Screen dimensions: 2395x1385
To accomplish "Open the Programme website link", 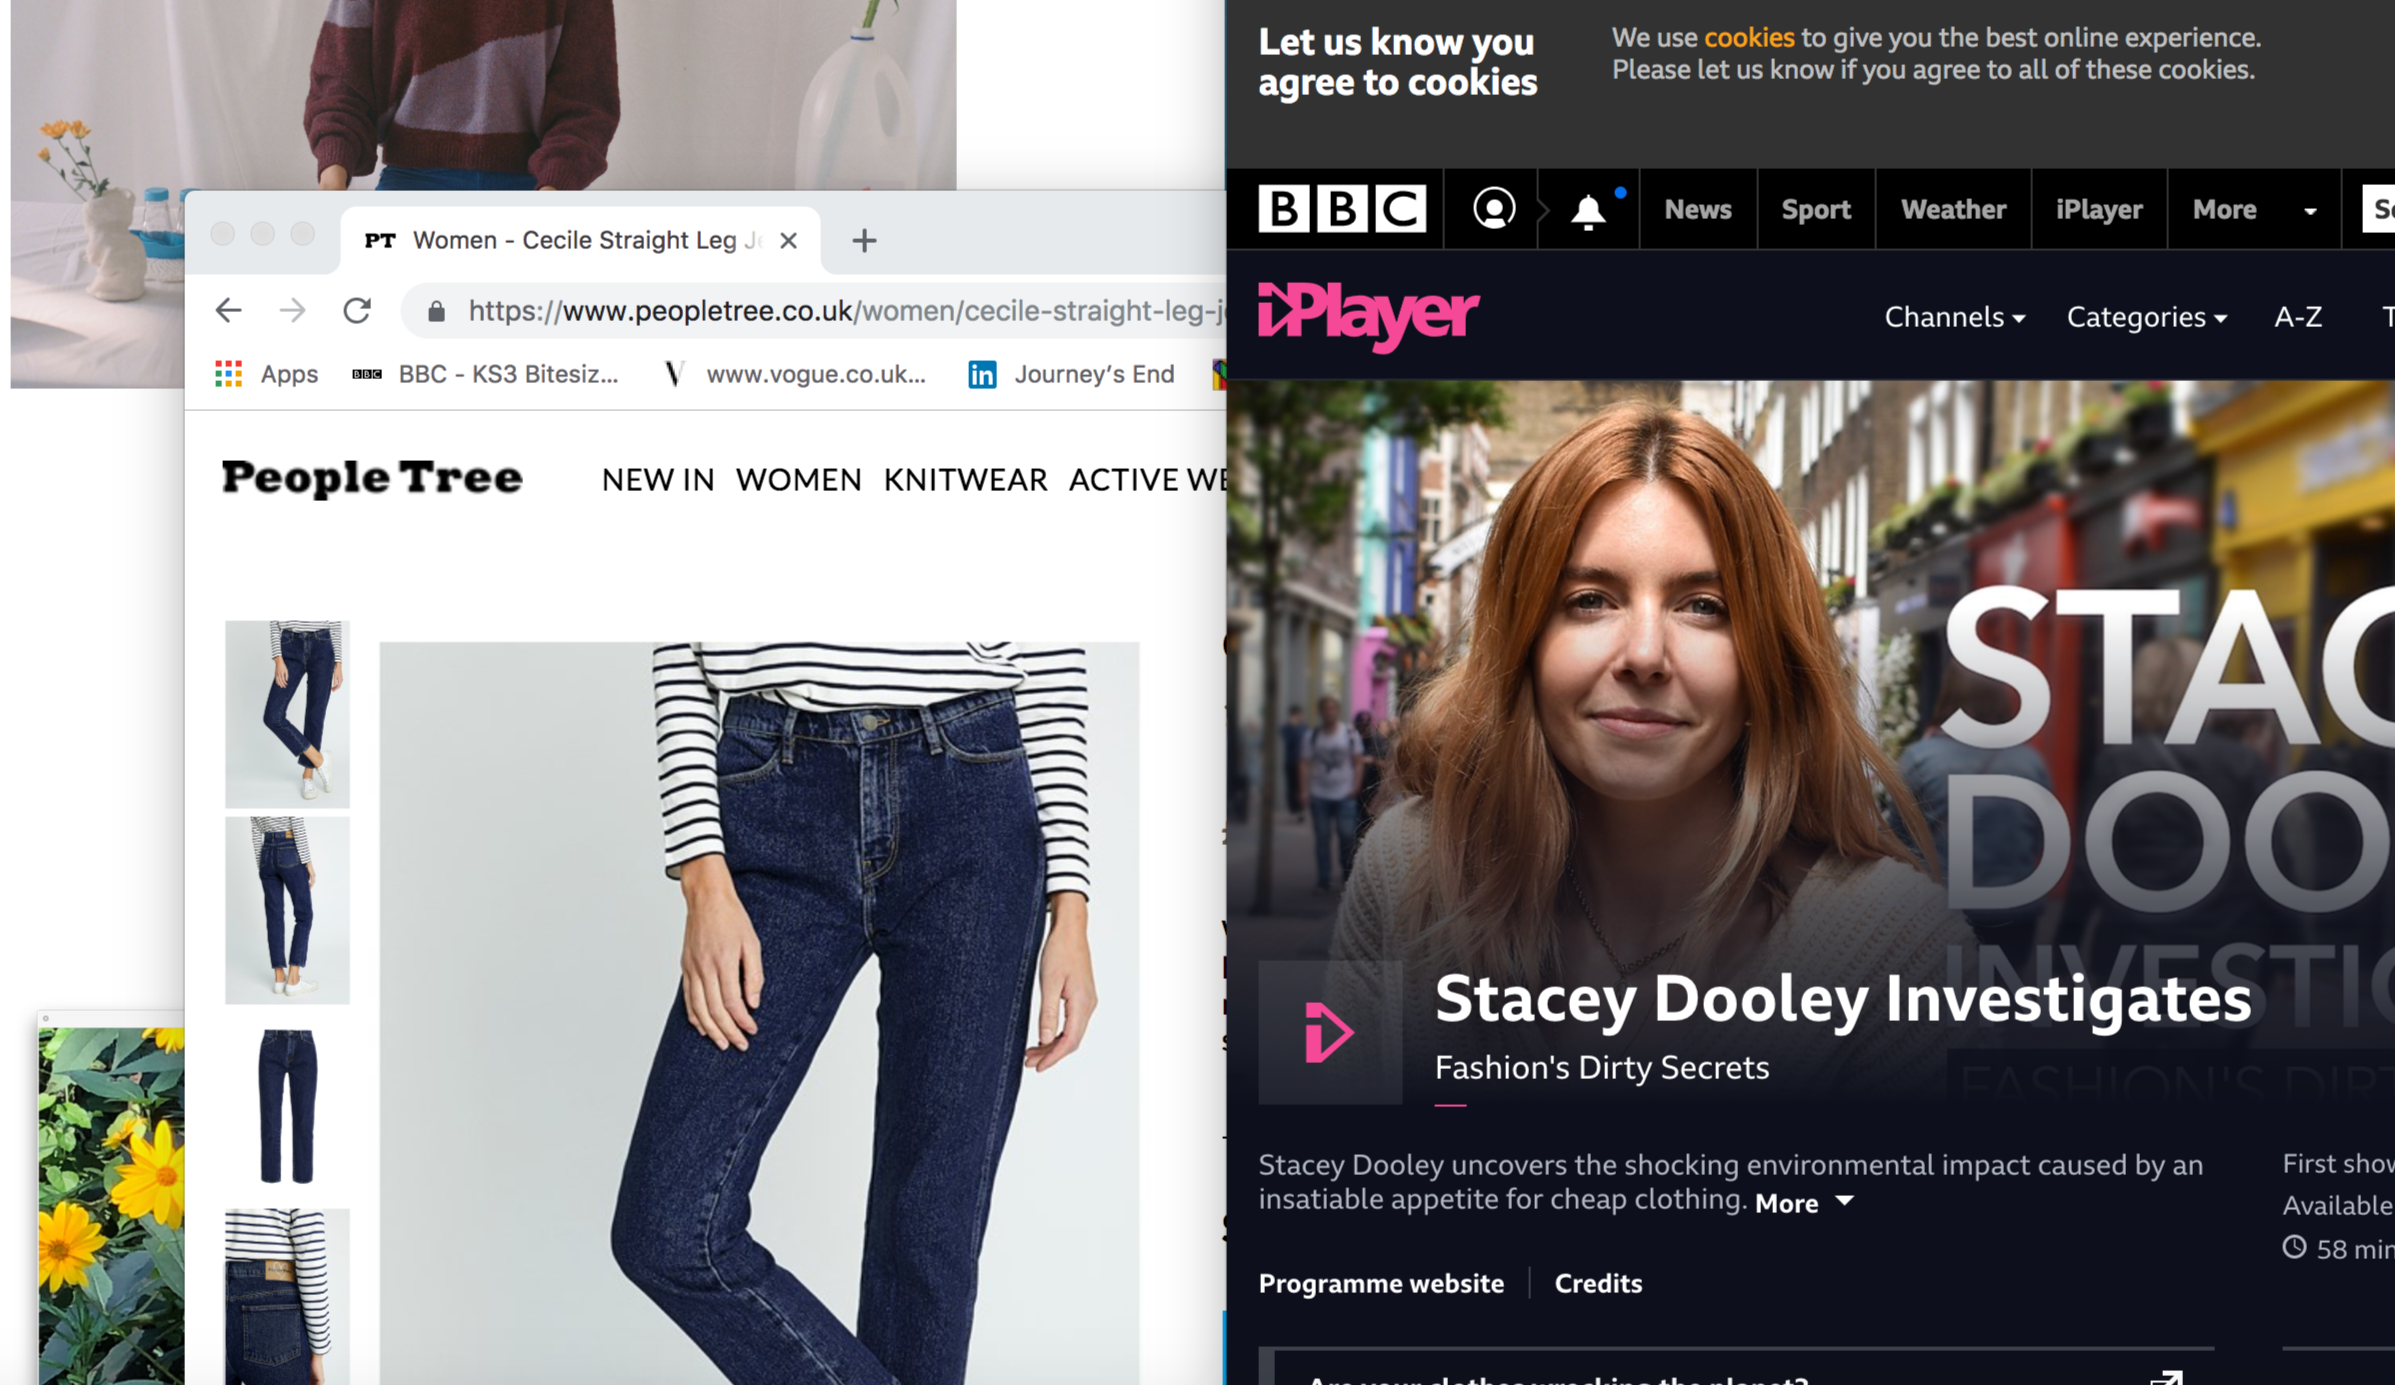I will click(1381, 1283).
